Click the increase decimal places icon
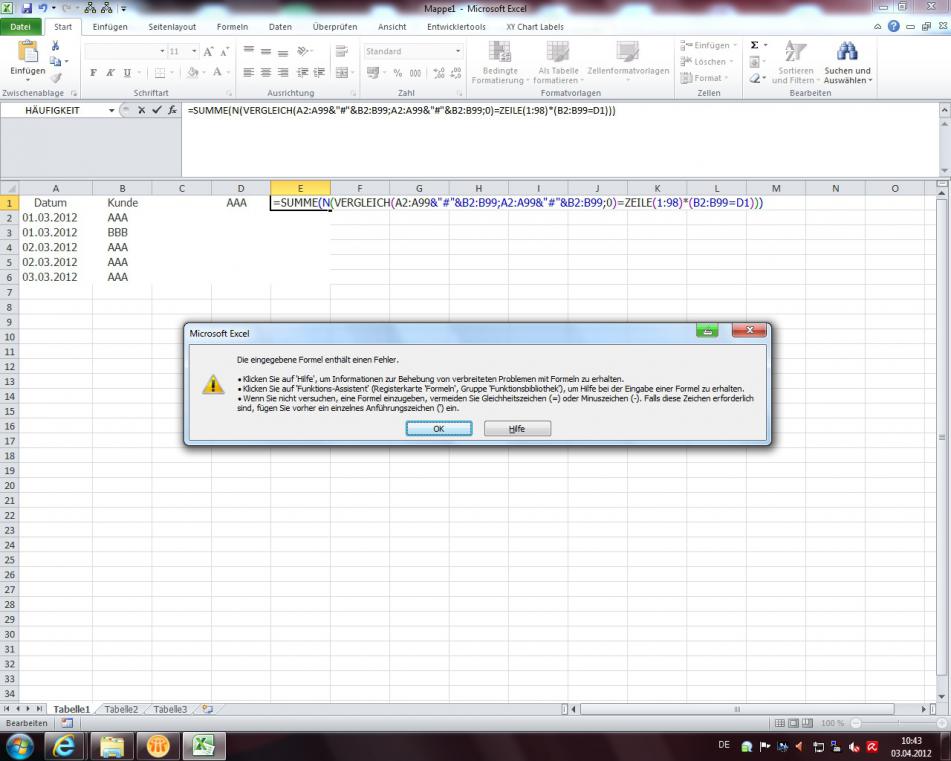Image resolution: width=951 pixels, height=761 pixels. point(439,73)
